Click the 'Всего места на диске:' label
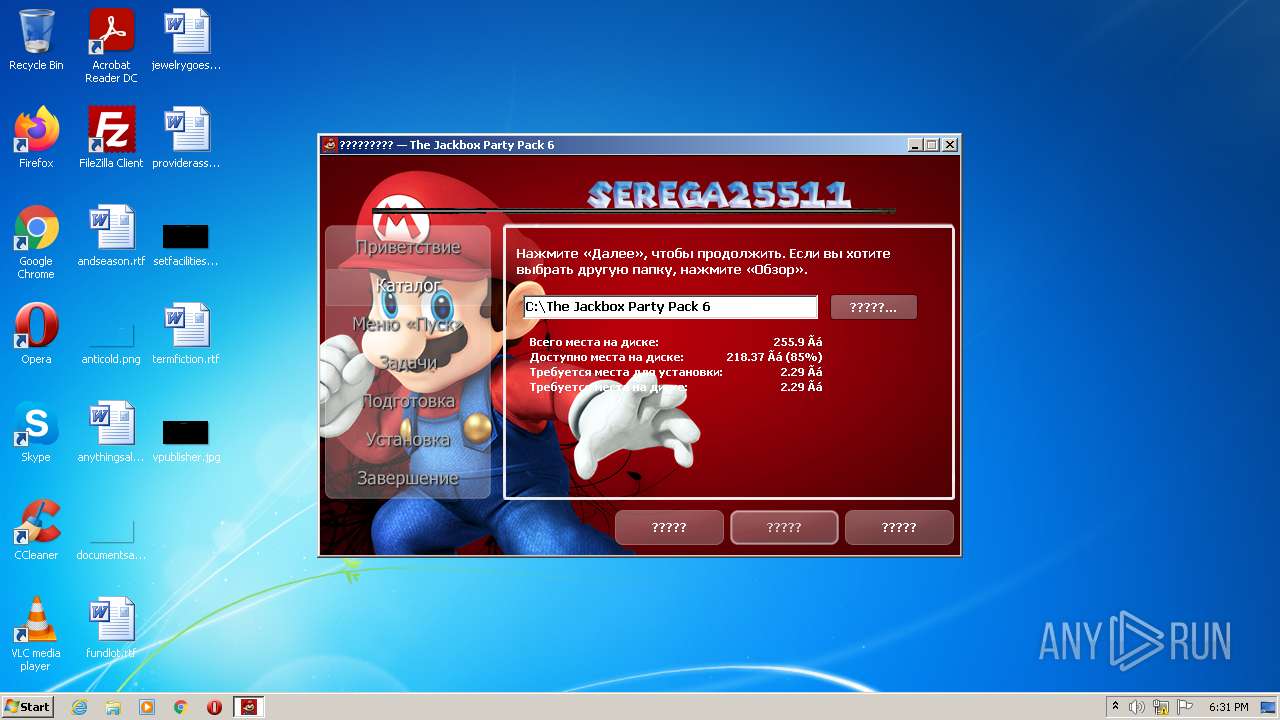Viewport: 1280px width, 720px height. 594,342
